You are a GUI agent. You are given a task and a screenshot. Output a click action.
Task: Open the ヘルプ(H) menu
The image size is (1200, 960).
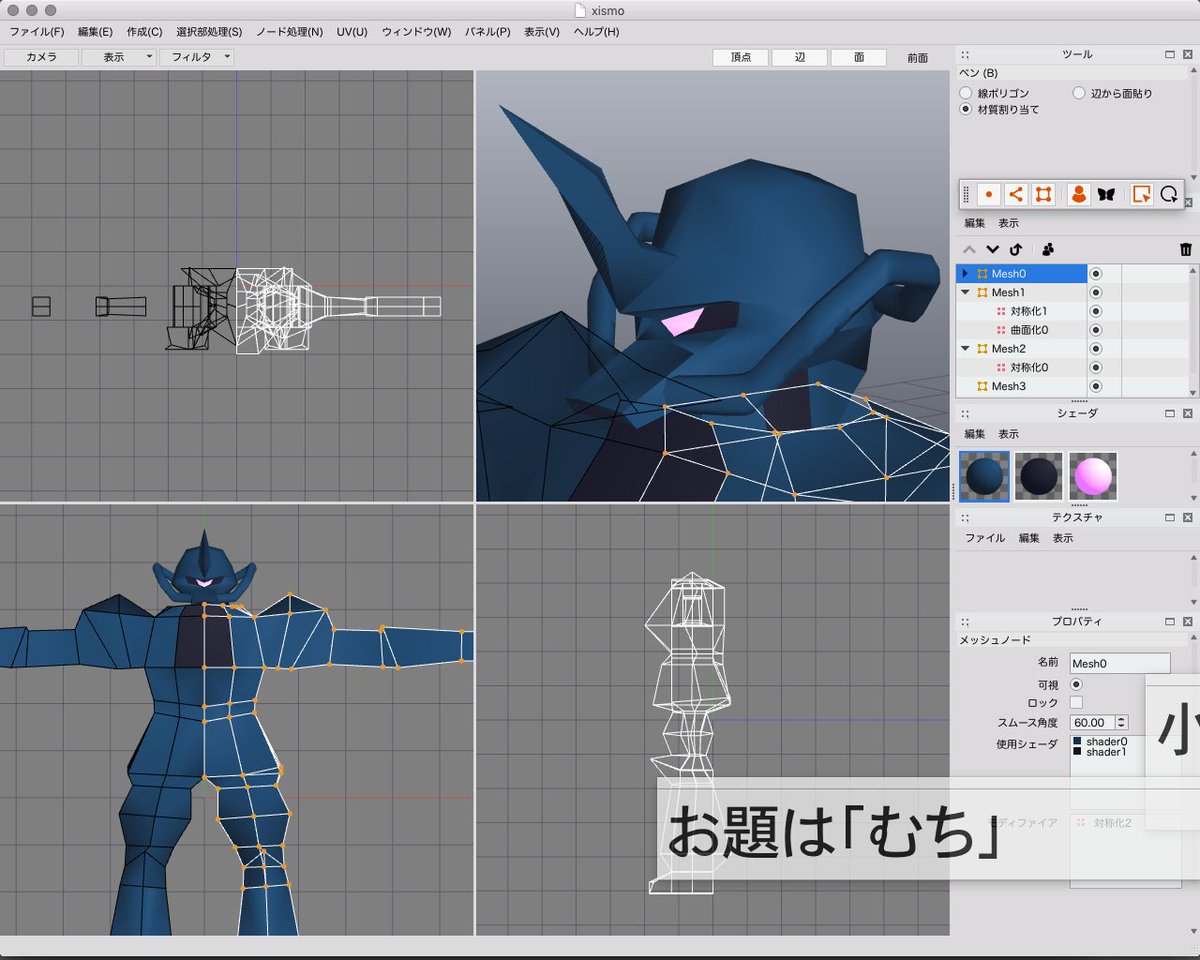[596, 32]
